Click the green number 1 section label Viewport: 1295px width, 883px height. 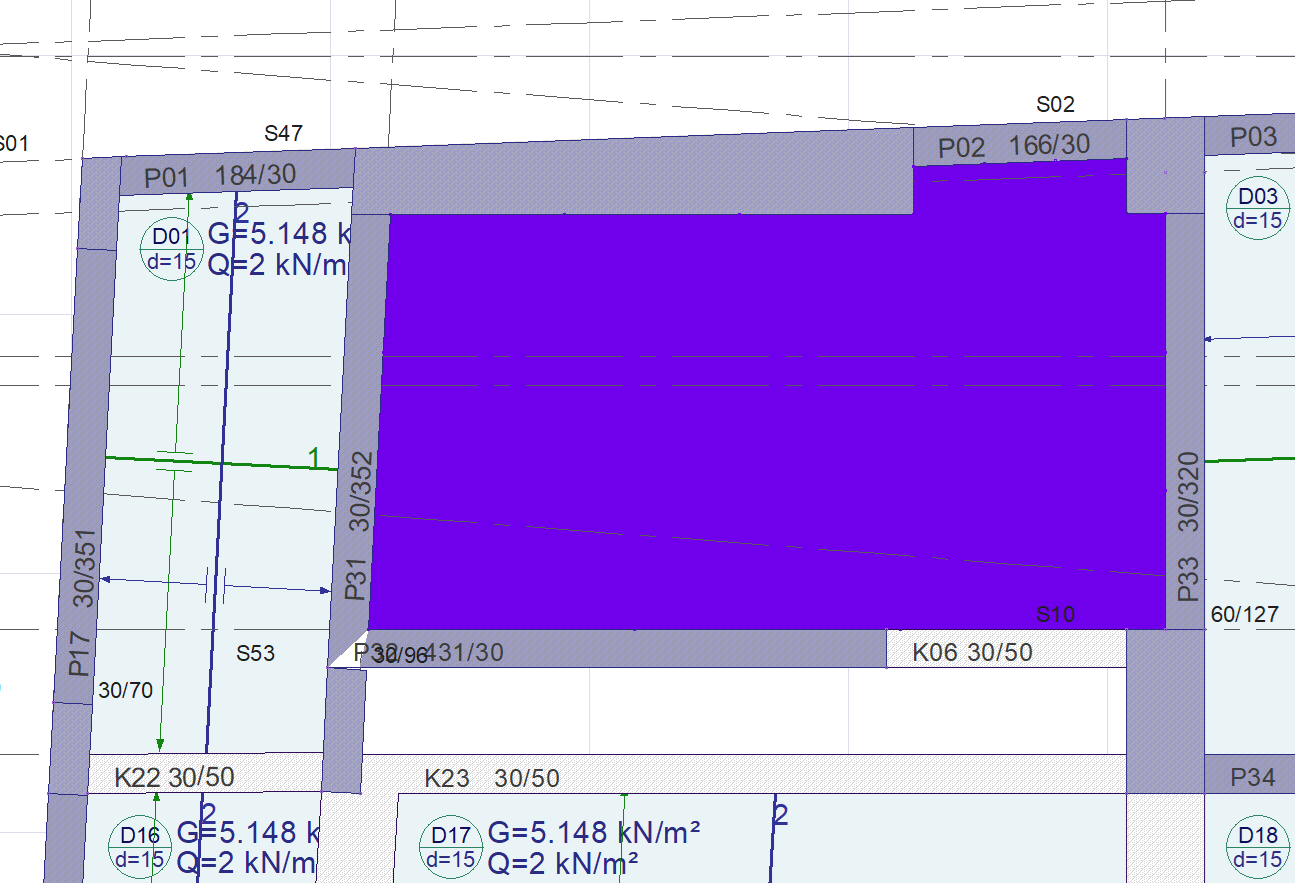click(314, 458)
